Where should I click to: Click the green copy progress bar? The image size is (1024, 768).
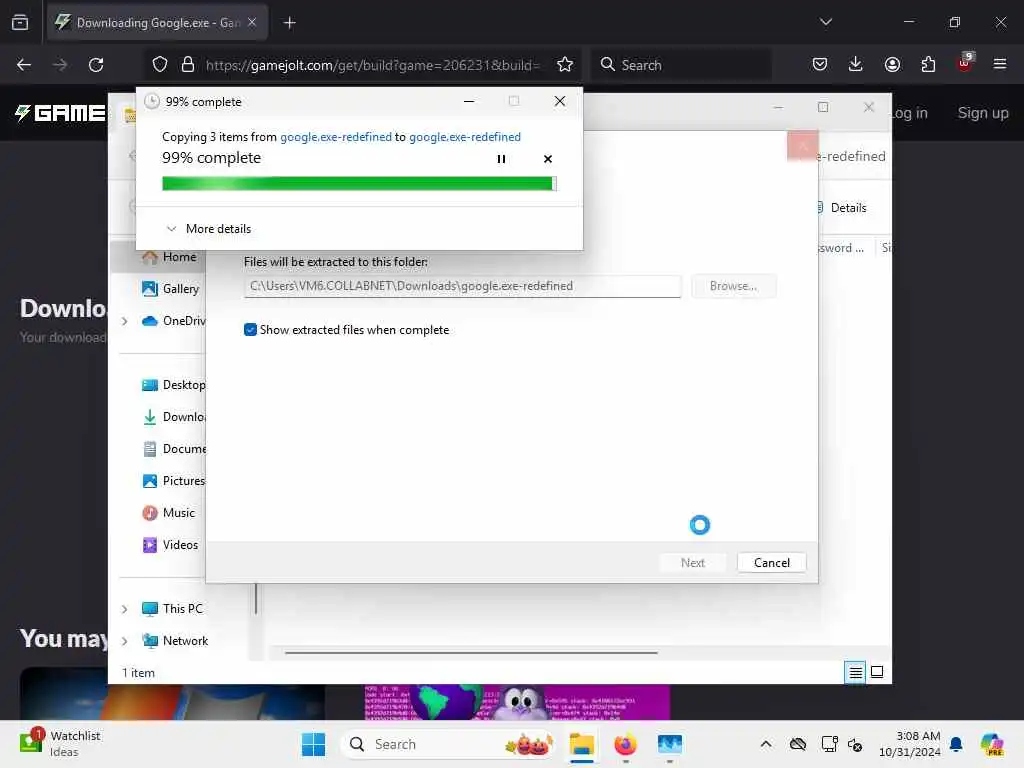click(359, 184)
